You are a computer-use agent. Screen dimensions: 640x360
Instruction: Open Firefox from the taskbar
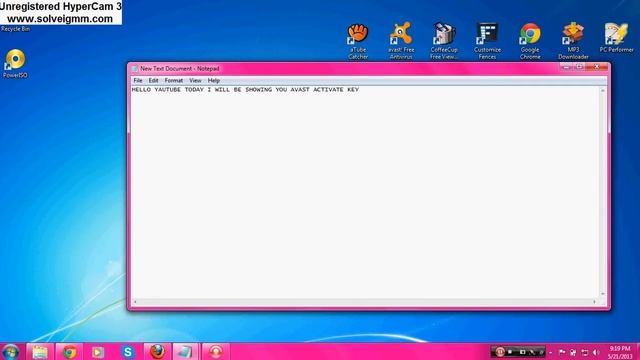(157, 352)
